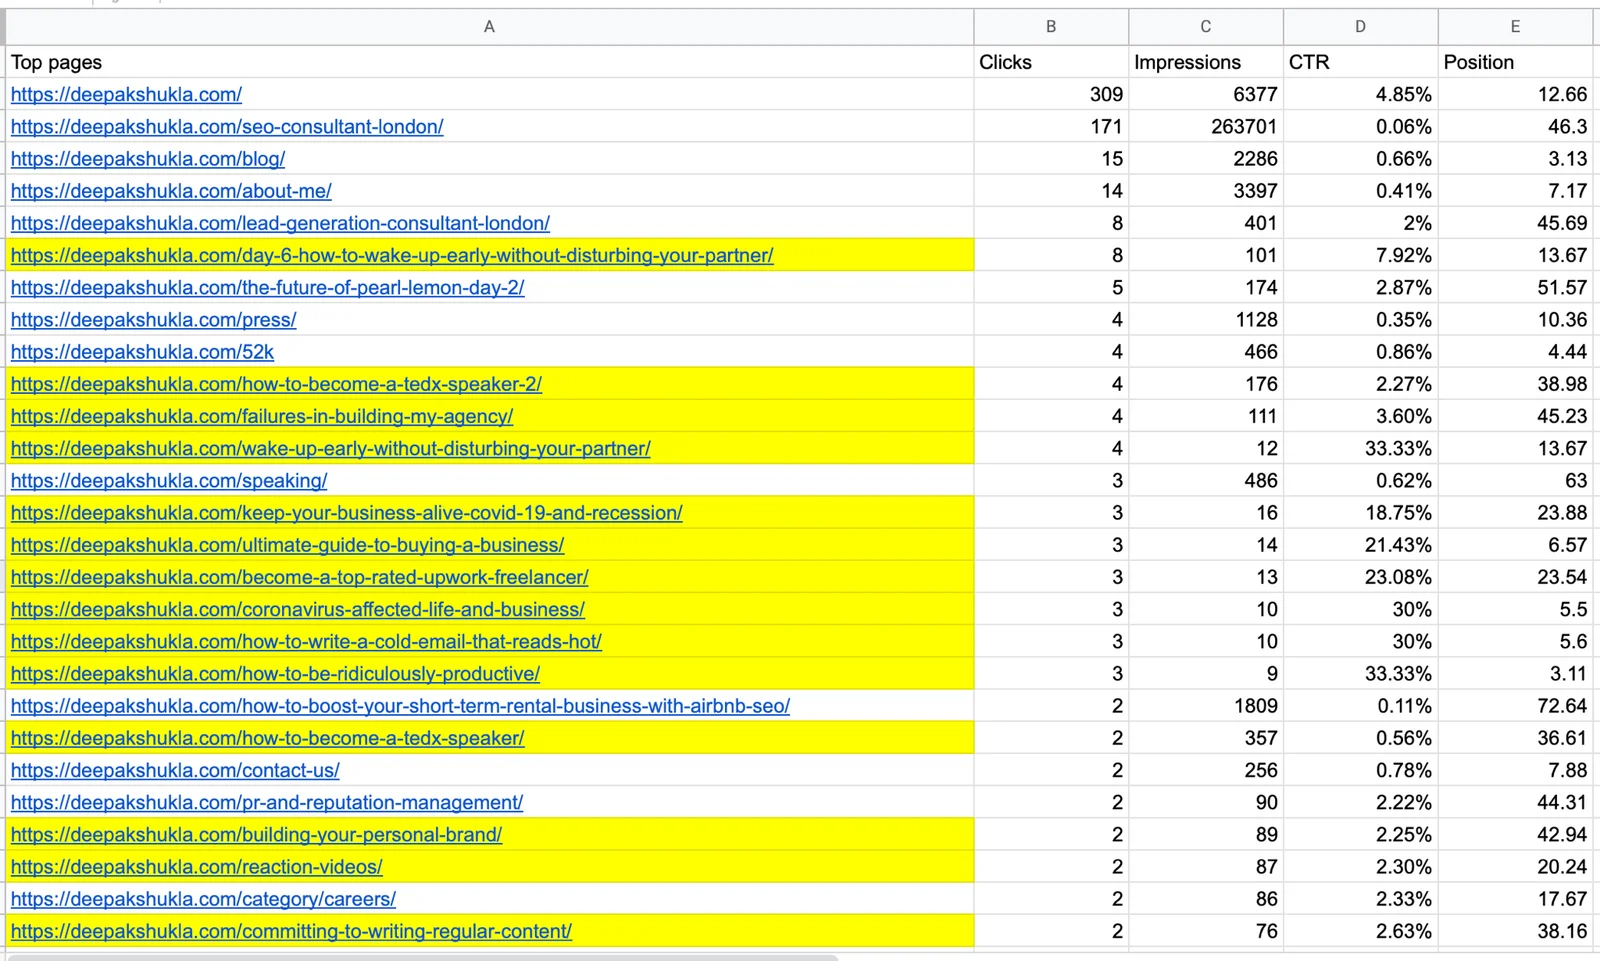Select the position cell showing 51.57

tap(1515, 287)
